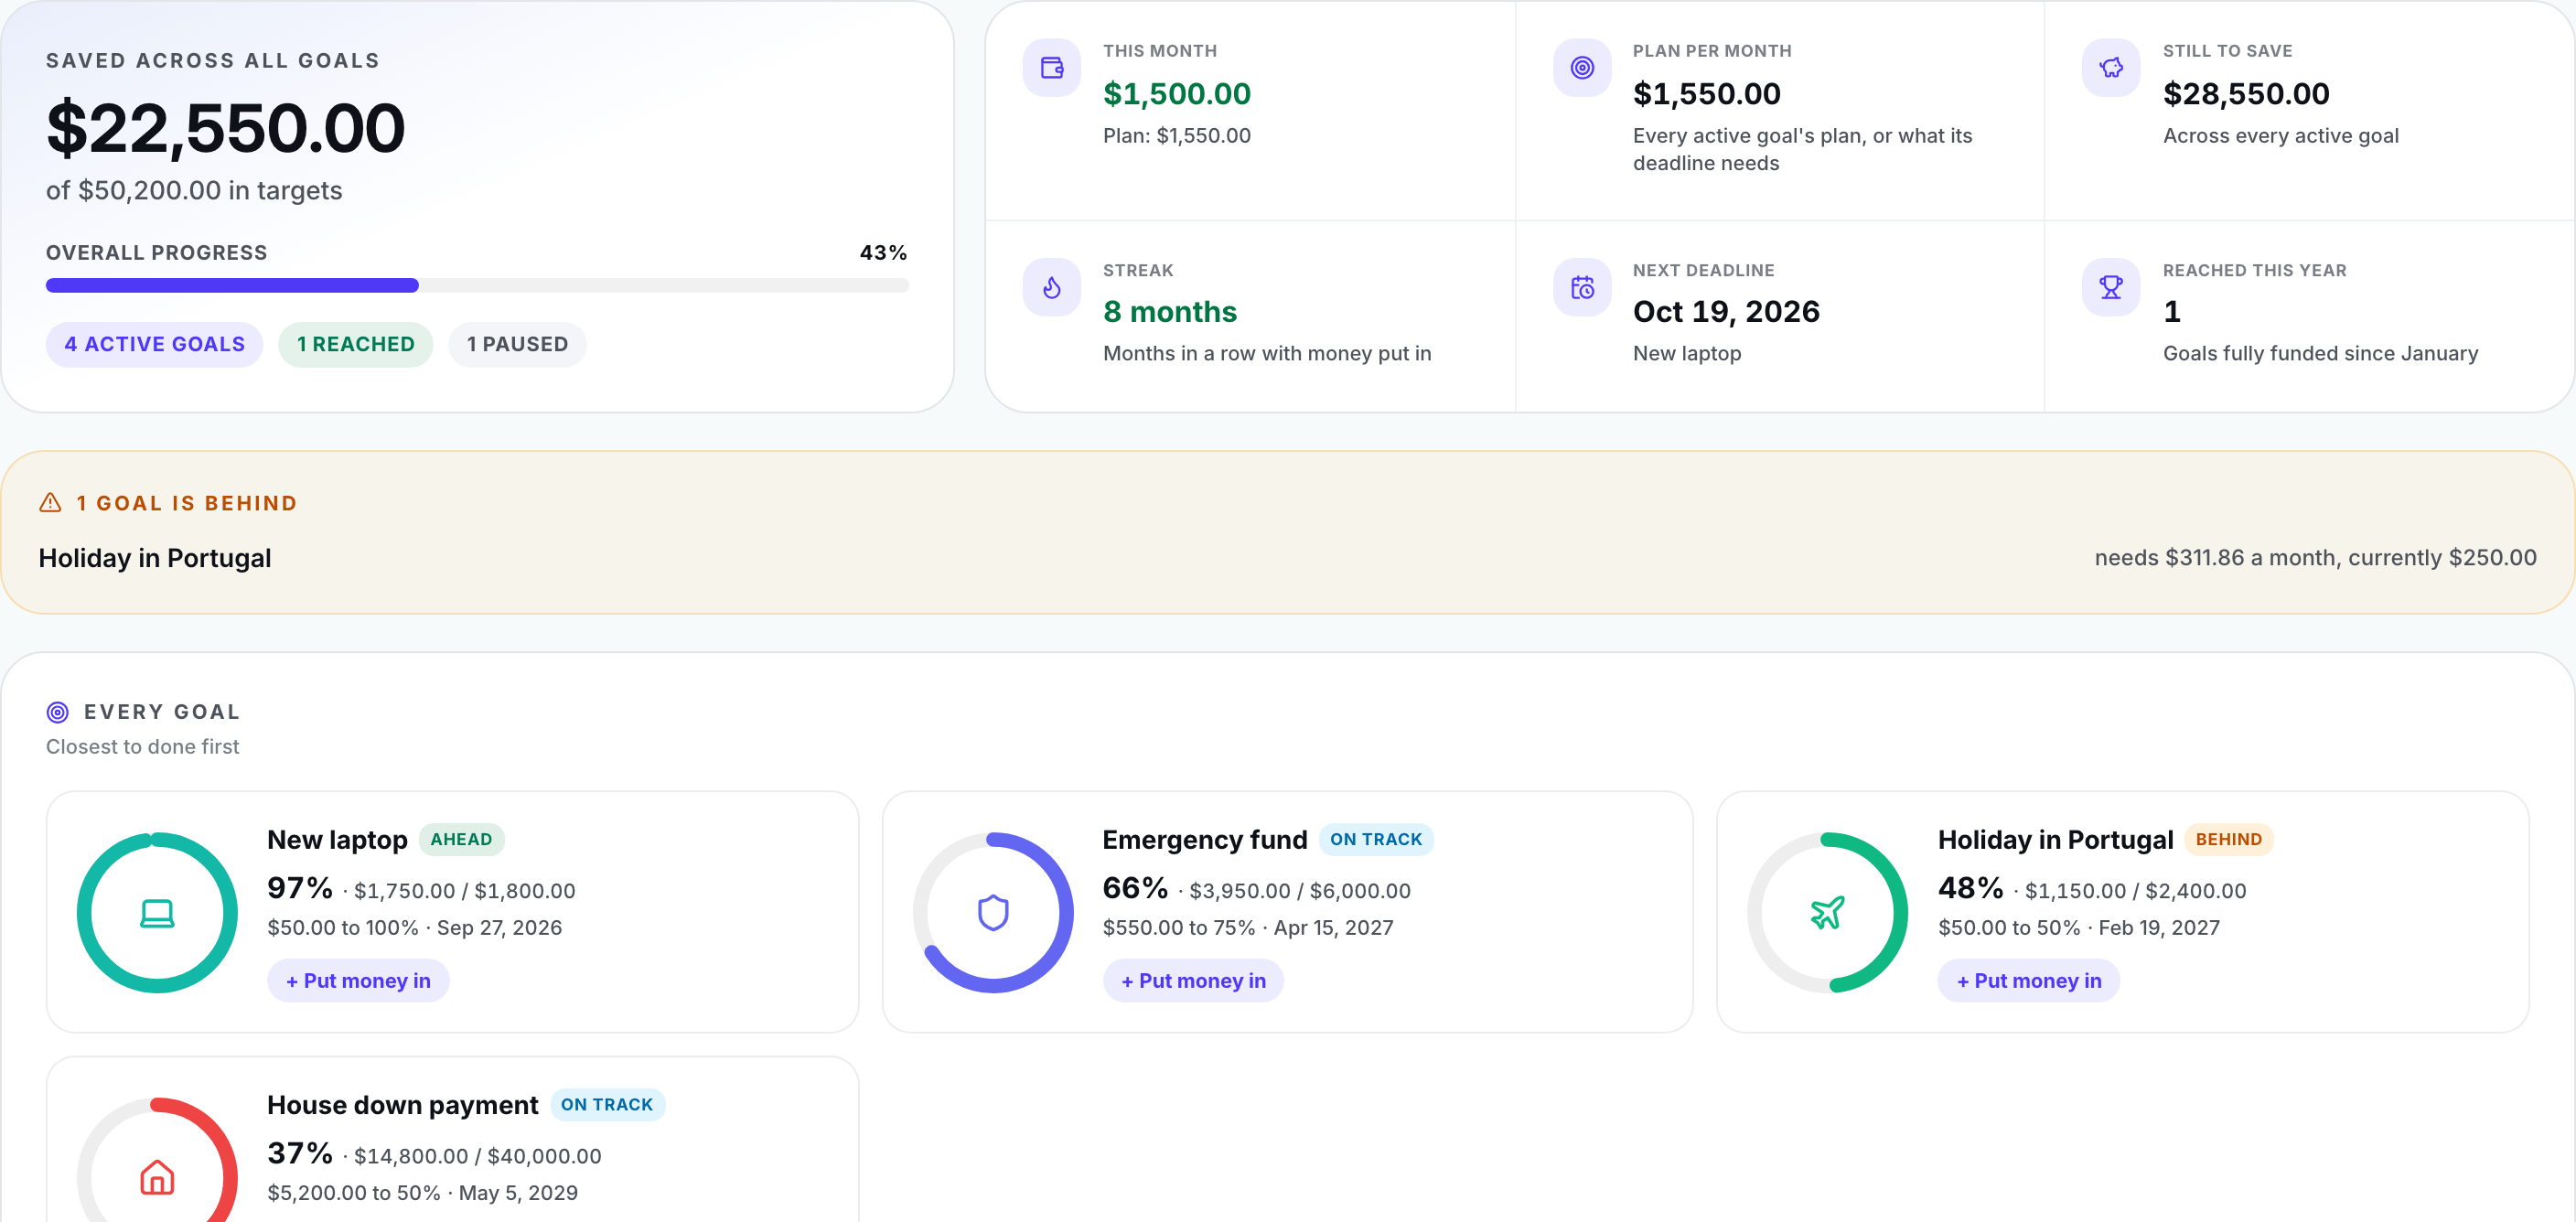Click the 'needs $311.86 a month' text

[x=2218, y=557]
